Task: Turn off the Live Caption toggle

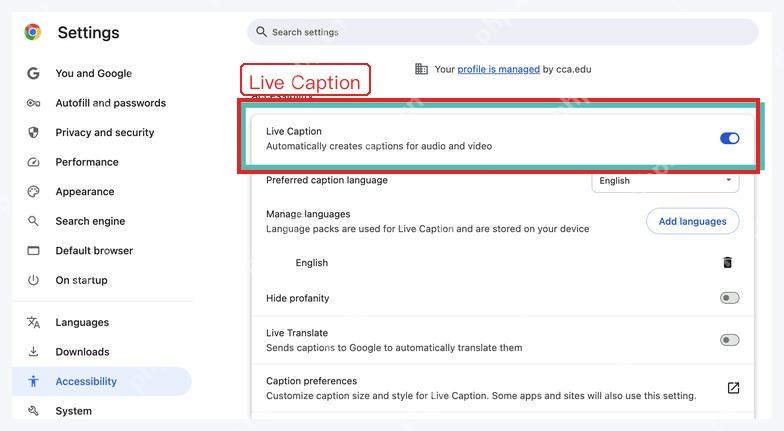Action: 730,138
